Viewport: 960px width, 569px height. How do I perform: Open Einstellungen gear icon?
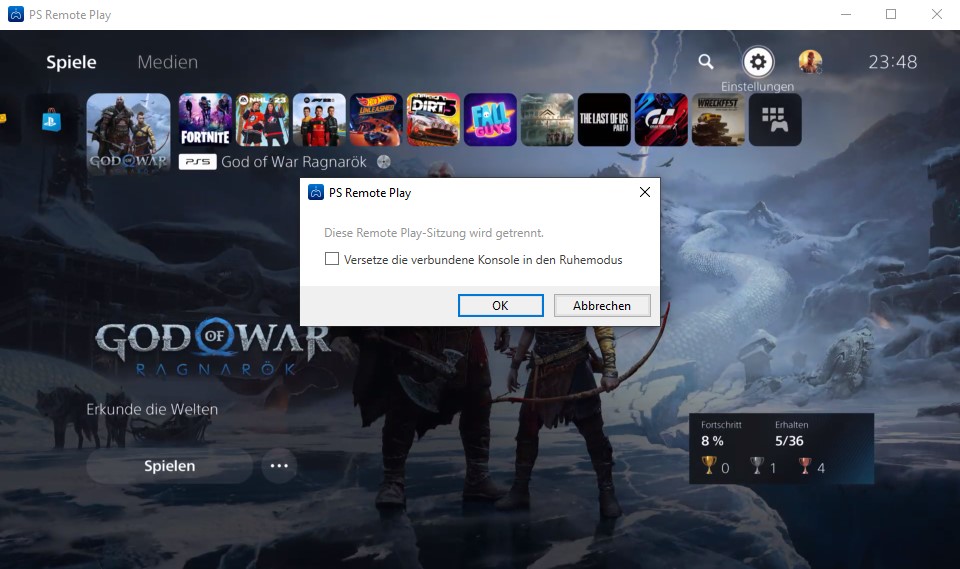(758, 62)
